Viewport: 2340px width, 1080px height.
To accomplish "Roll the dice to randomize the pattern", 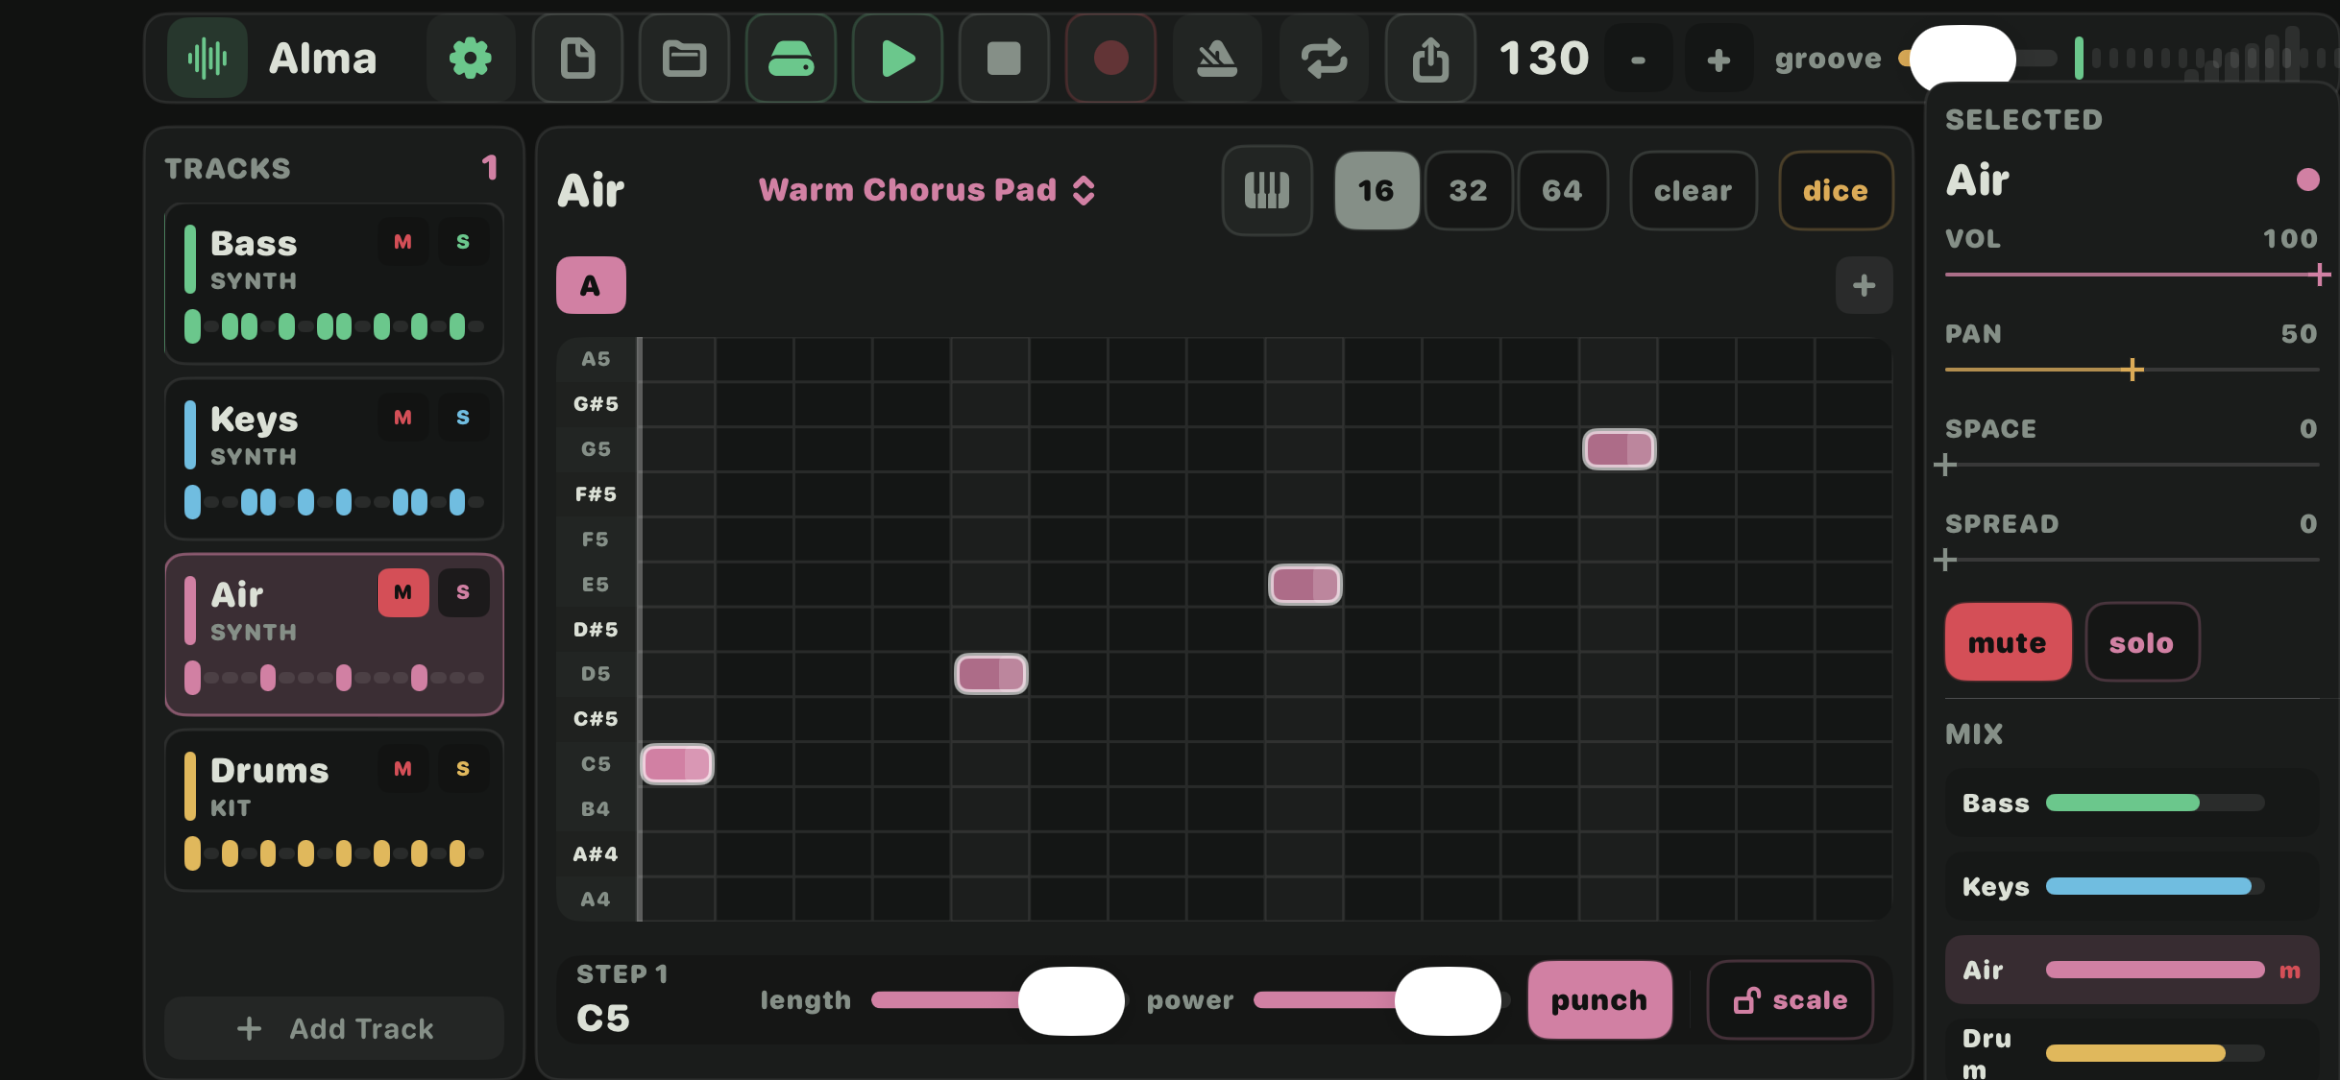I will coord(1835,190).
